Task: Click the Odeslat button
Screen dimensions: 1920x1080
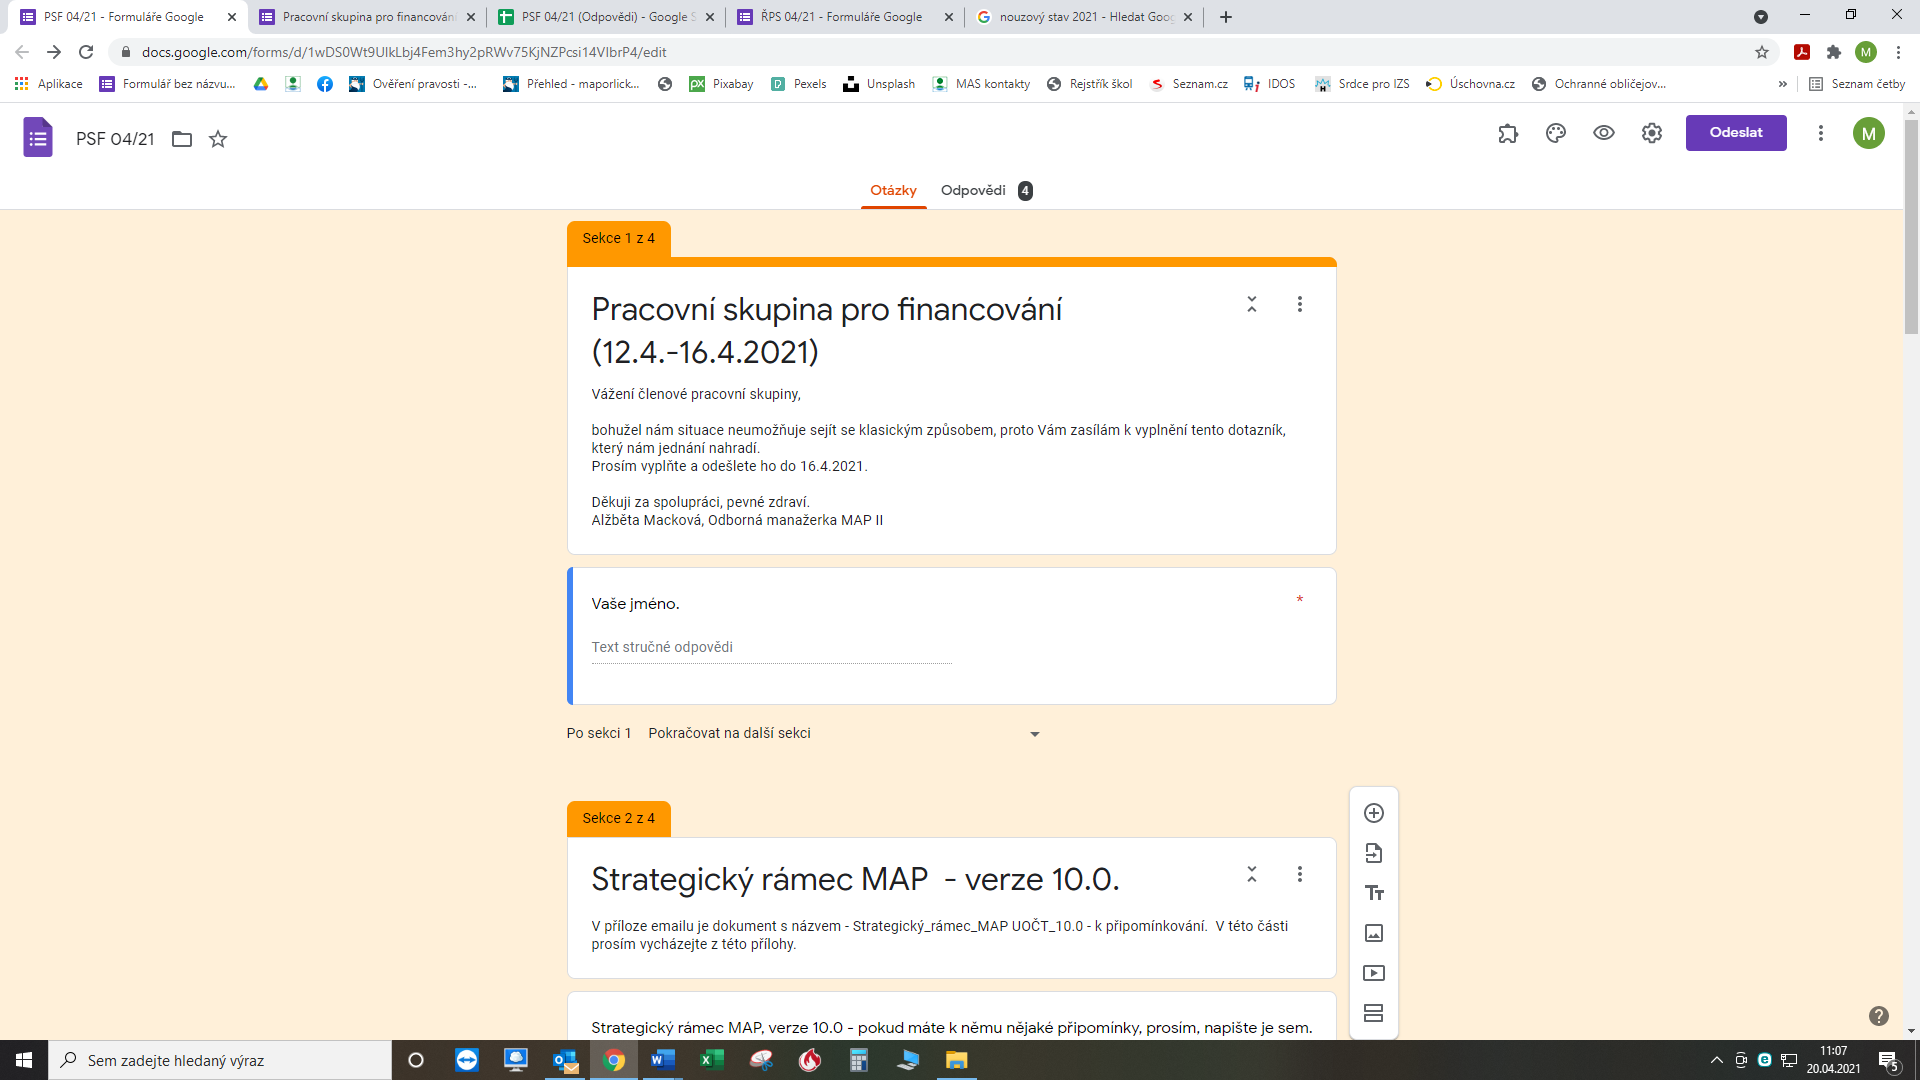Action: coord(1736,133)
